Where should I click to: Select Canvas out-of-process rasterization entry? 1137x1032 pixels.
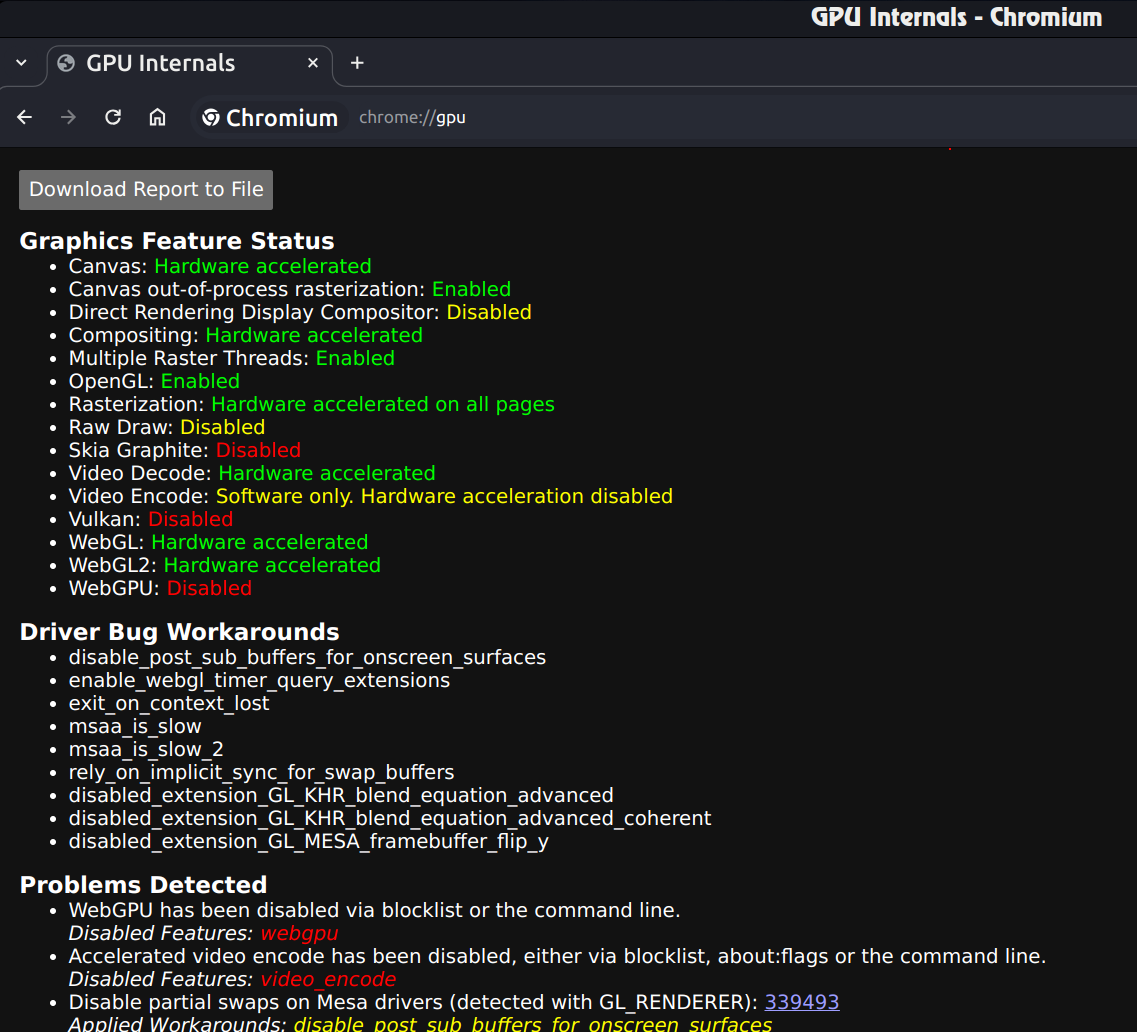point(290,289)
